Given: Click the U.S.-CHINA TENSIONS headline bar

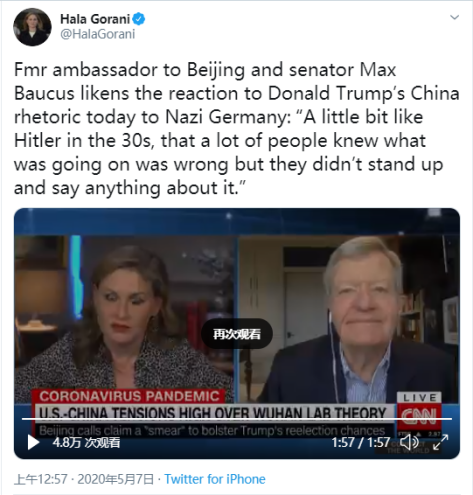Looking at the screenshot, I should (x=213, y=413).
